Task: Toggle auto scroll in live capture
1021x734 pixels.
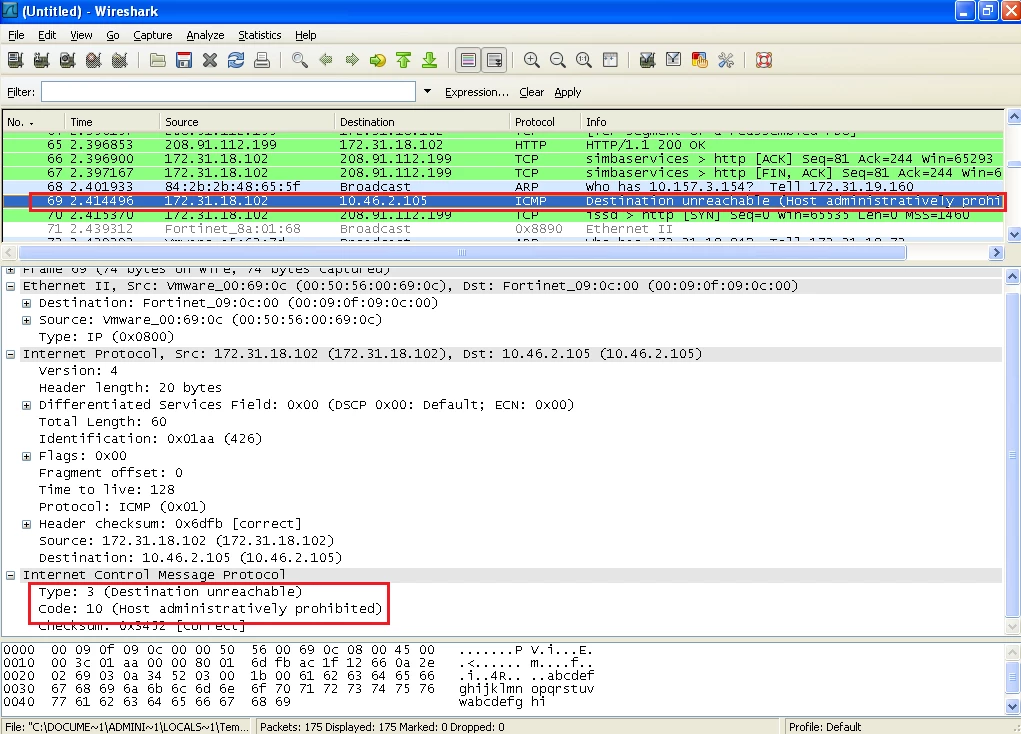Action: tap(494, 61)
